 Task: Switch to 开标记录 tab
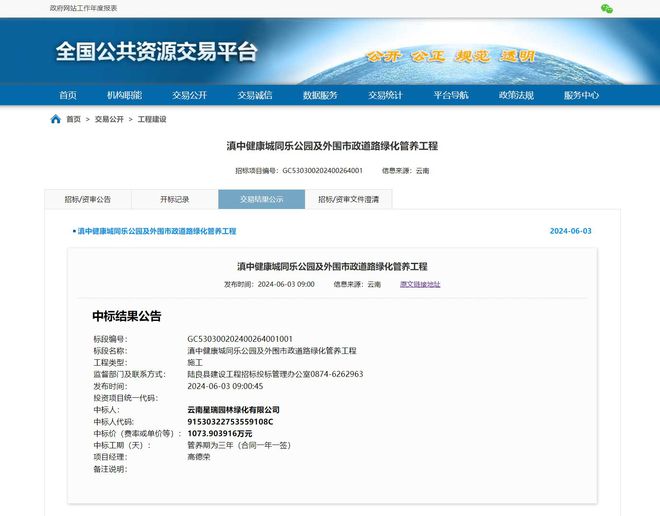[175, 199]
